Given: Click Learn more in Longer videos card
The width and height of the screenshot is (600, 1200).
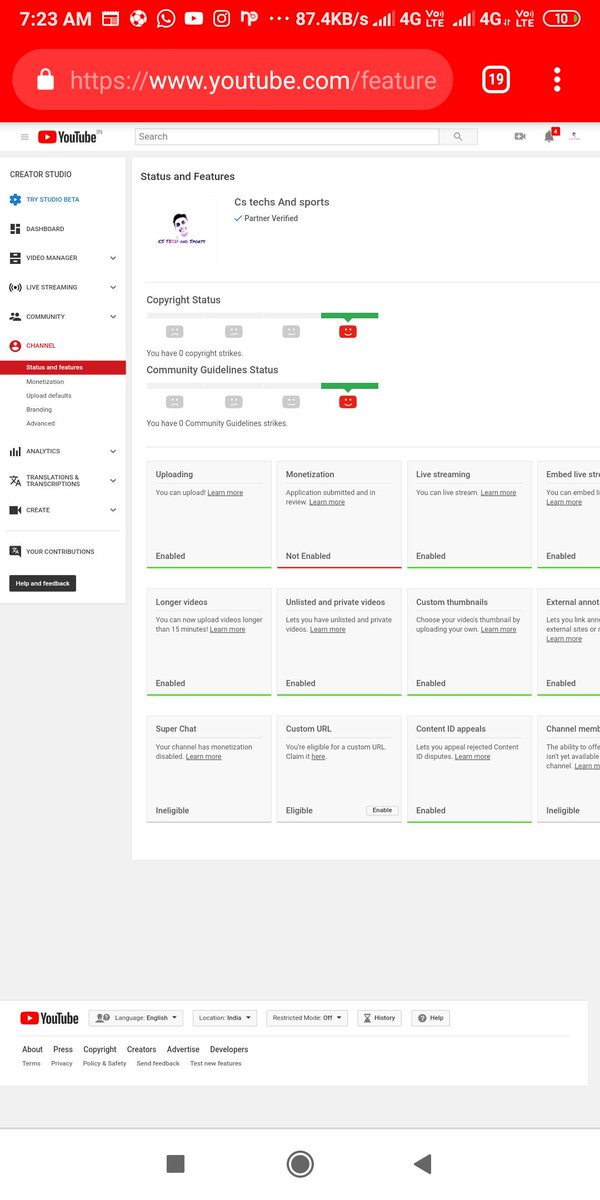Looking at the screenshot, I should click(x=227, y=630).
